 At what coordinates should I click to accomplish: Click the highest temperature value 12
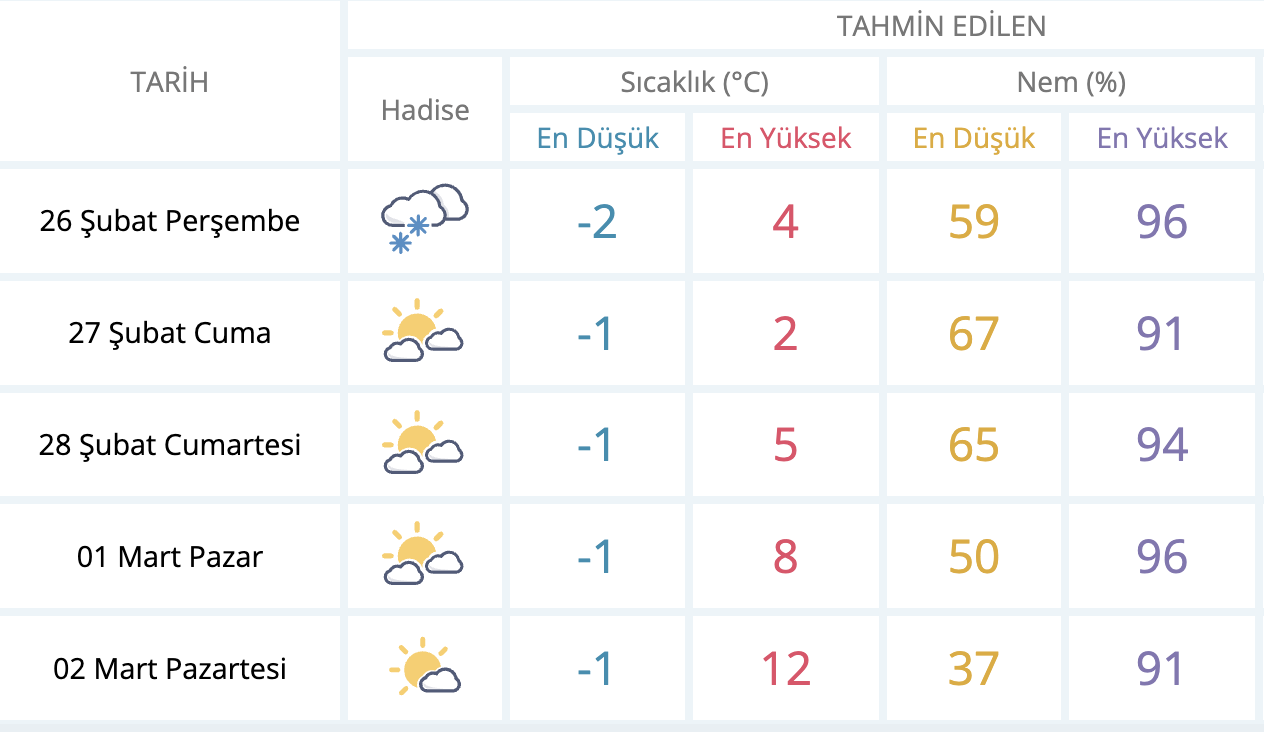pyautogui.click(x=786, y=668)
